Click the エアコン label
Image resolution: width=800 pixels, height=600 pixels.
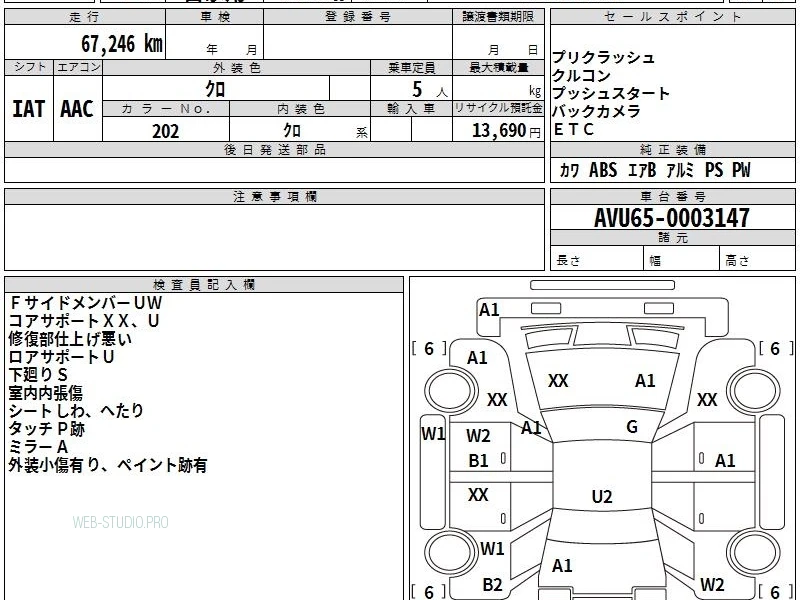(79, 67)
